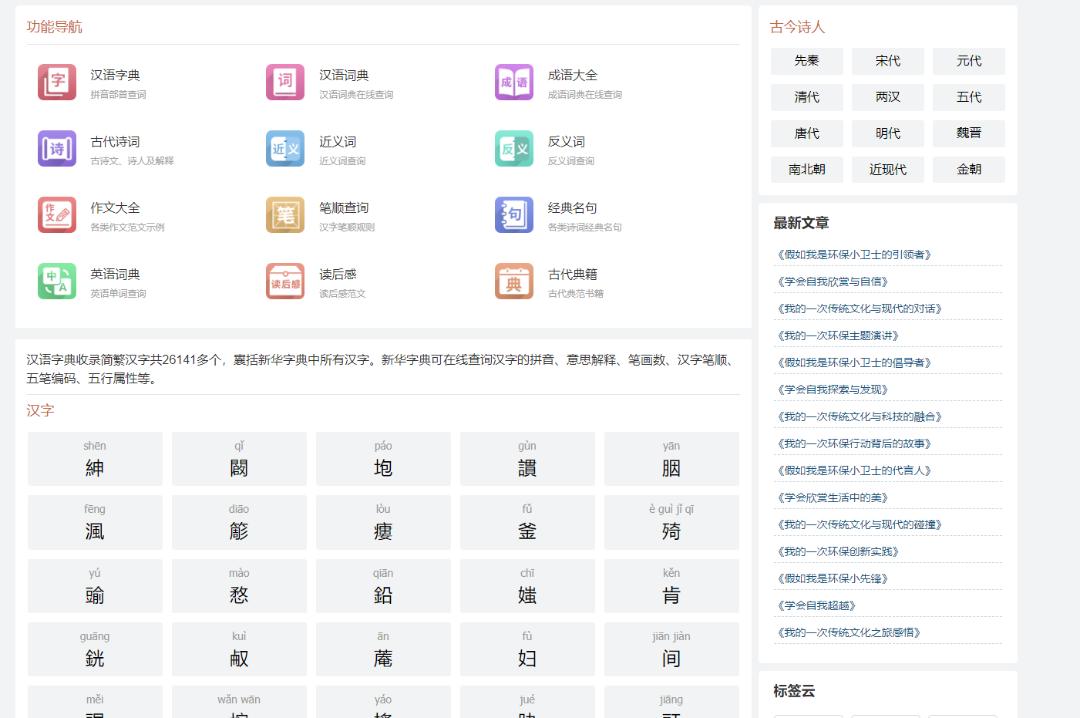Click the 成语大全 purple book icon
The image size is (1080, 718).
514,82
